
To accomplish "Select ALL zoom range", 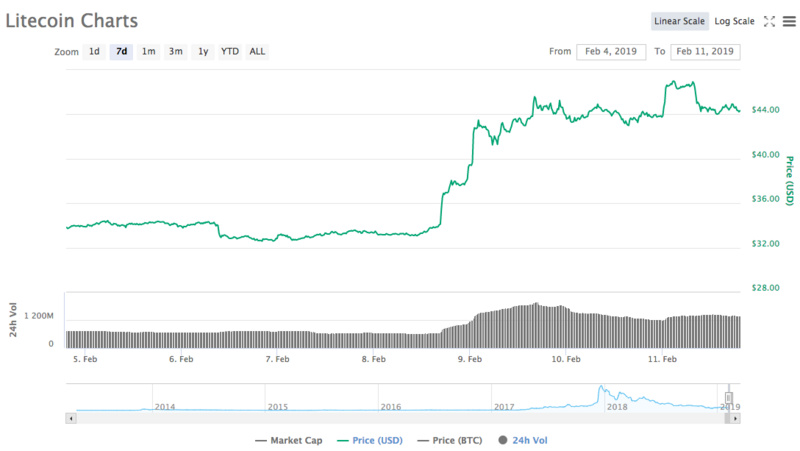I will coord(257,52).
